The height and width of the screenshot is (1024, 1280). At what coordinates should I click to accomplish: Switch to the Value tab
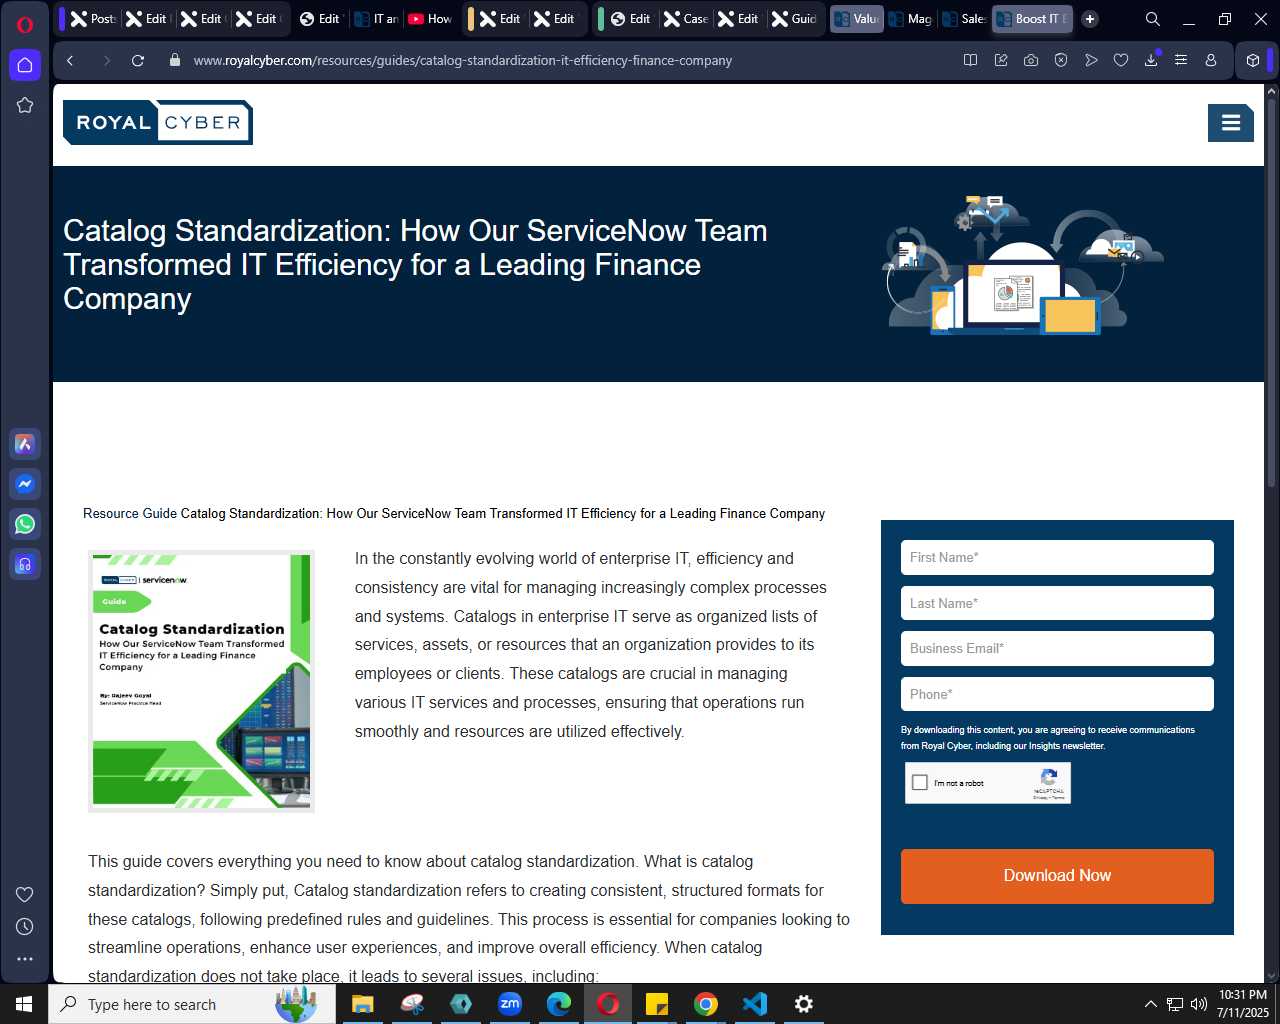(857, 19)
